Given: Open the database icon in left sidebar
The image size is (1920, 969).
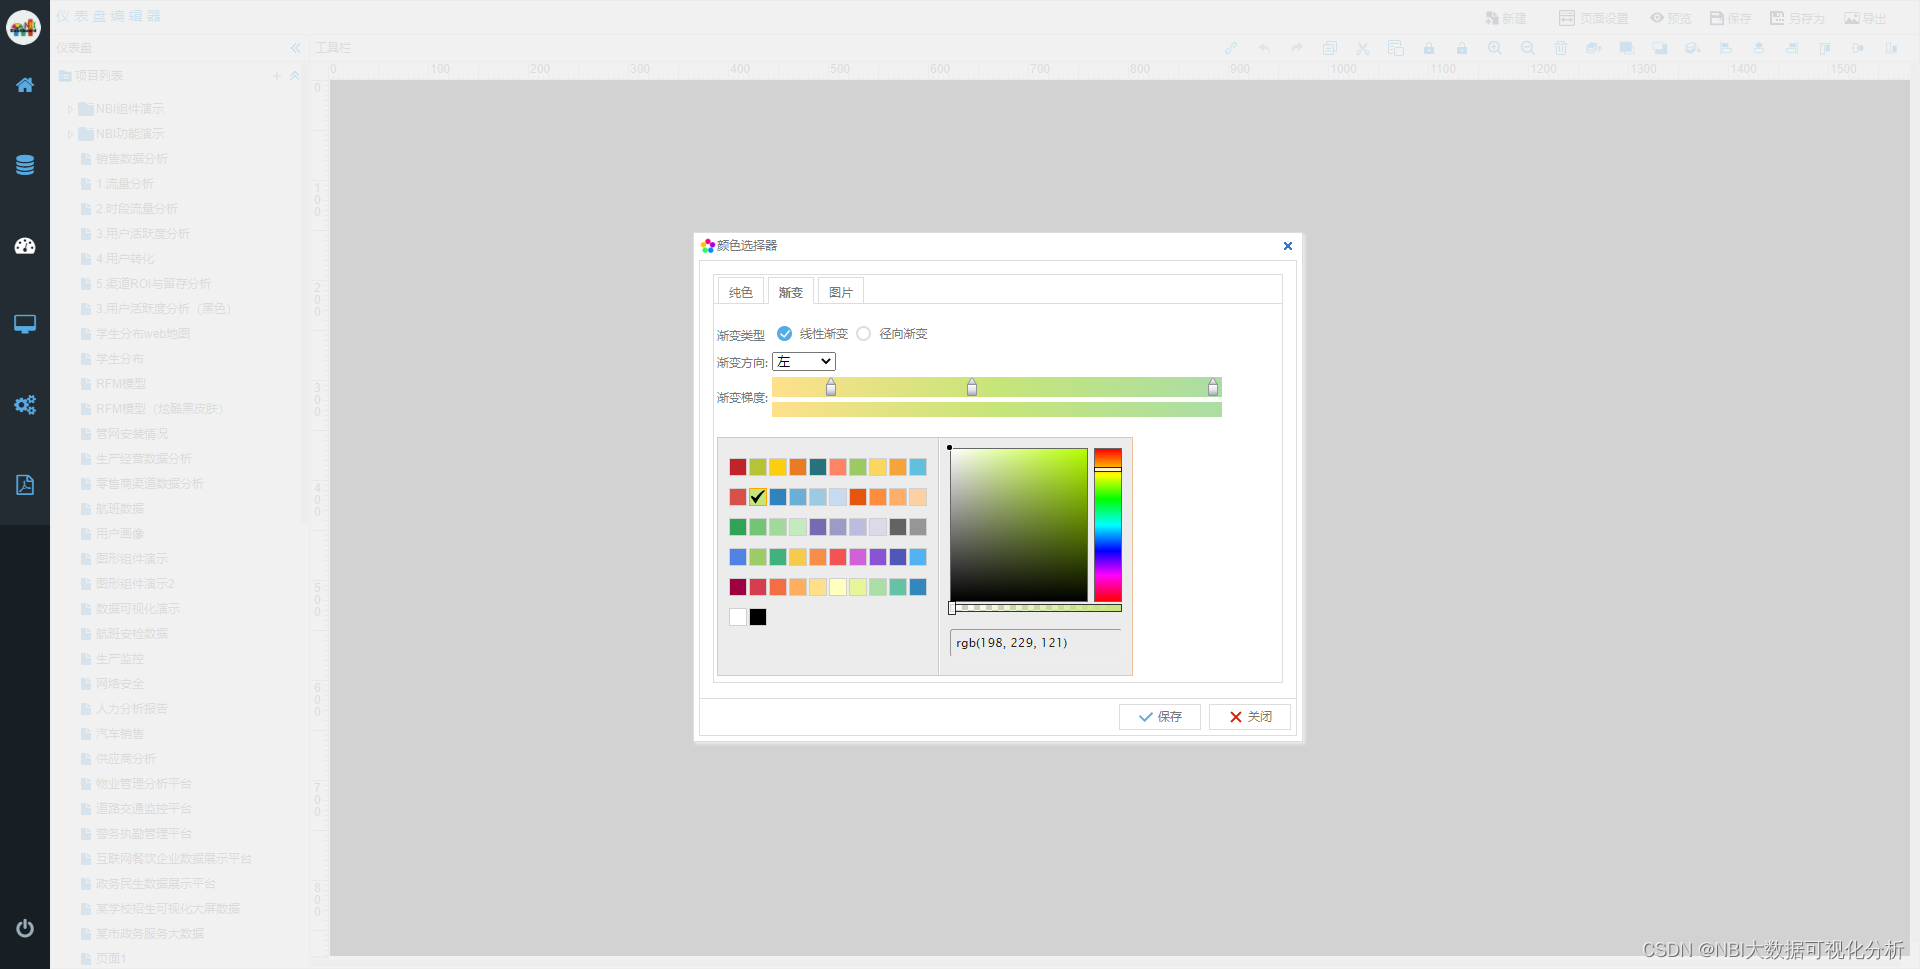Looking at the screenshot, I should [x=25, y=165].
